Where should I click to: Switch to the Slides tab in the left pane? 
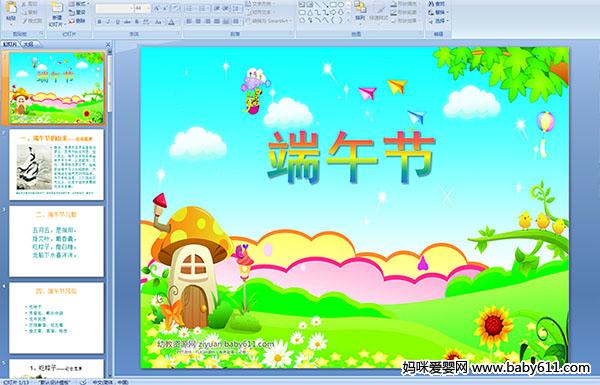(x=10, y=44)
